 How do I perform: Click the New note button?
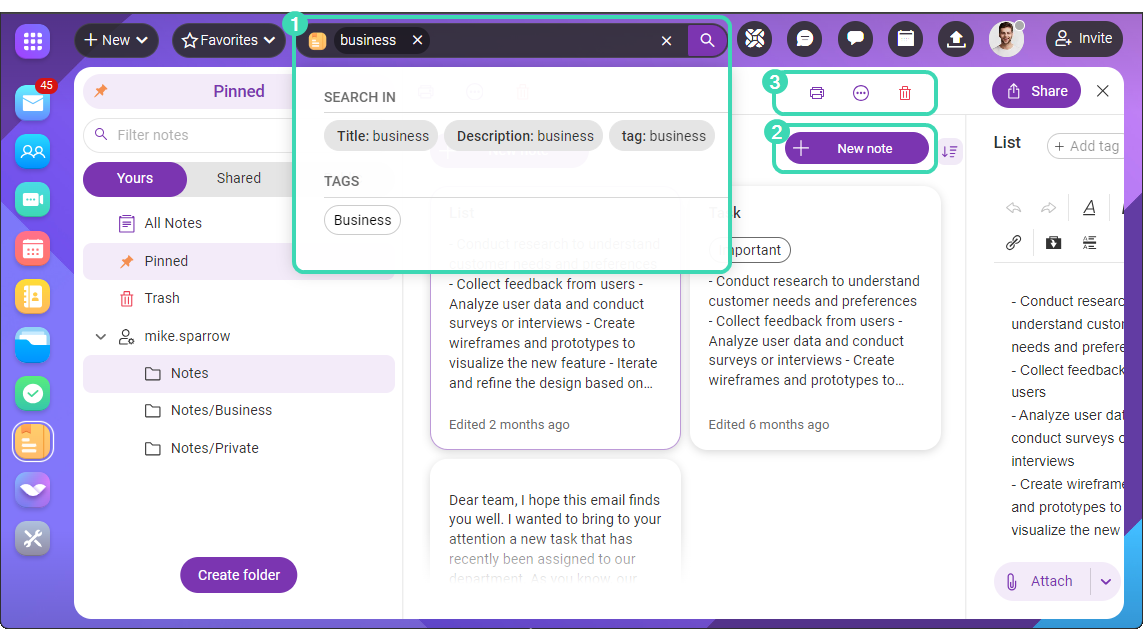click(857, 149)
